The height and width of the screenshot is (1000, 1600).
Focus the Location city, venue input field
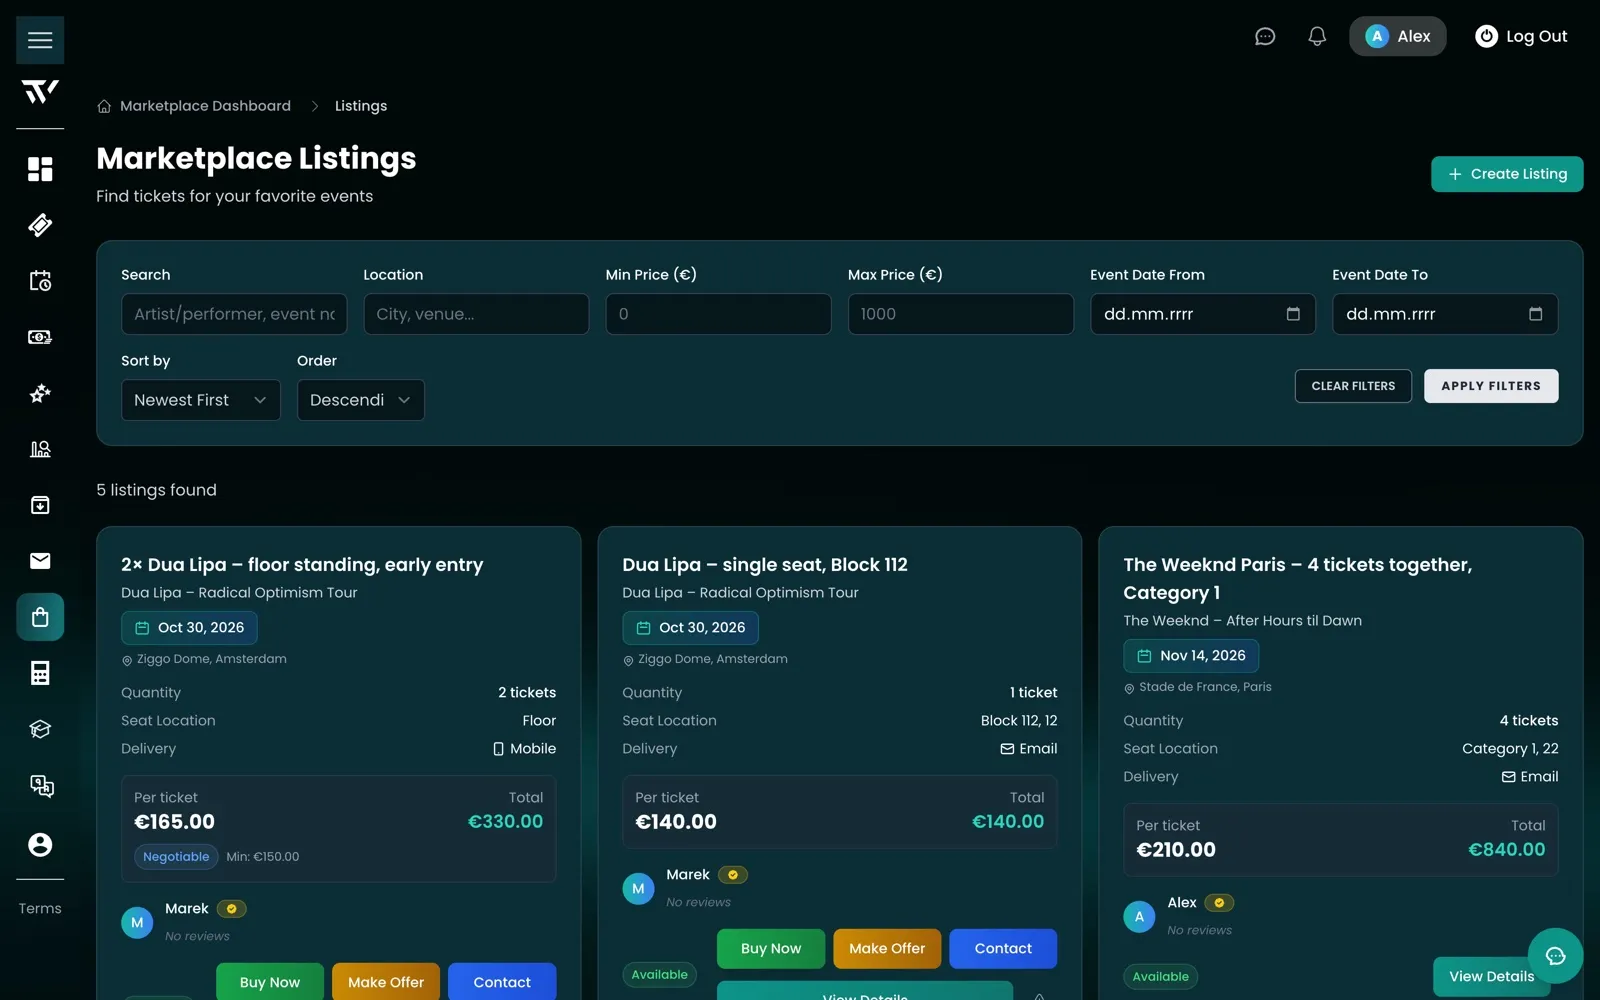[476, 314]
